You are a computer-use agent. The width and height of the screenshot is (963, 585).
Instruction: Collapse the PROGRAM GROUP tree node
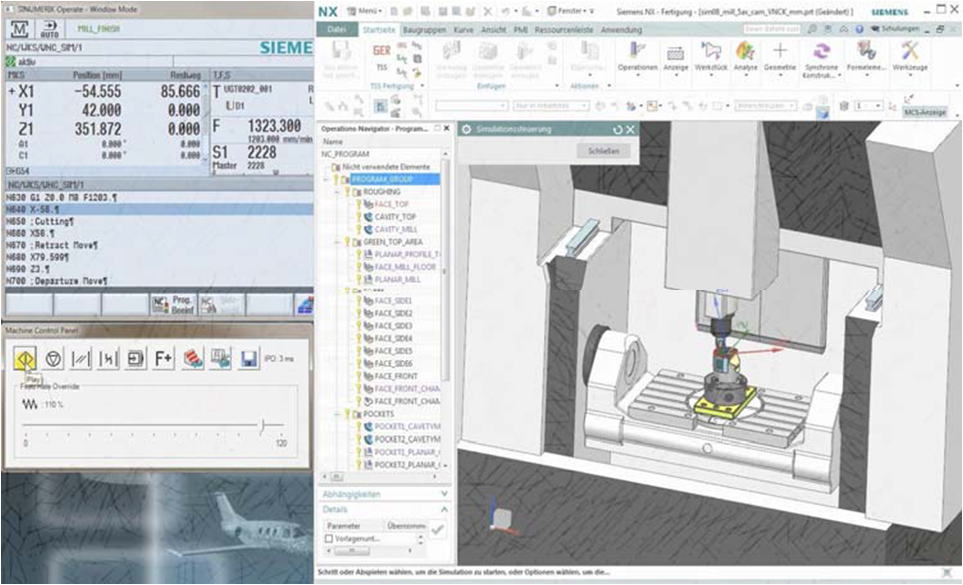tap(327, 179)
